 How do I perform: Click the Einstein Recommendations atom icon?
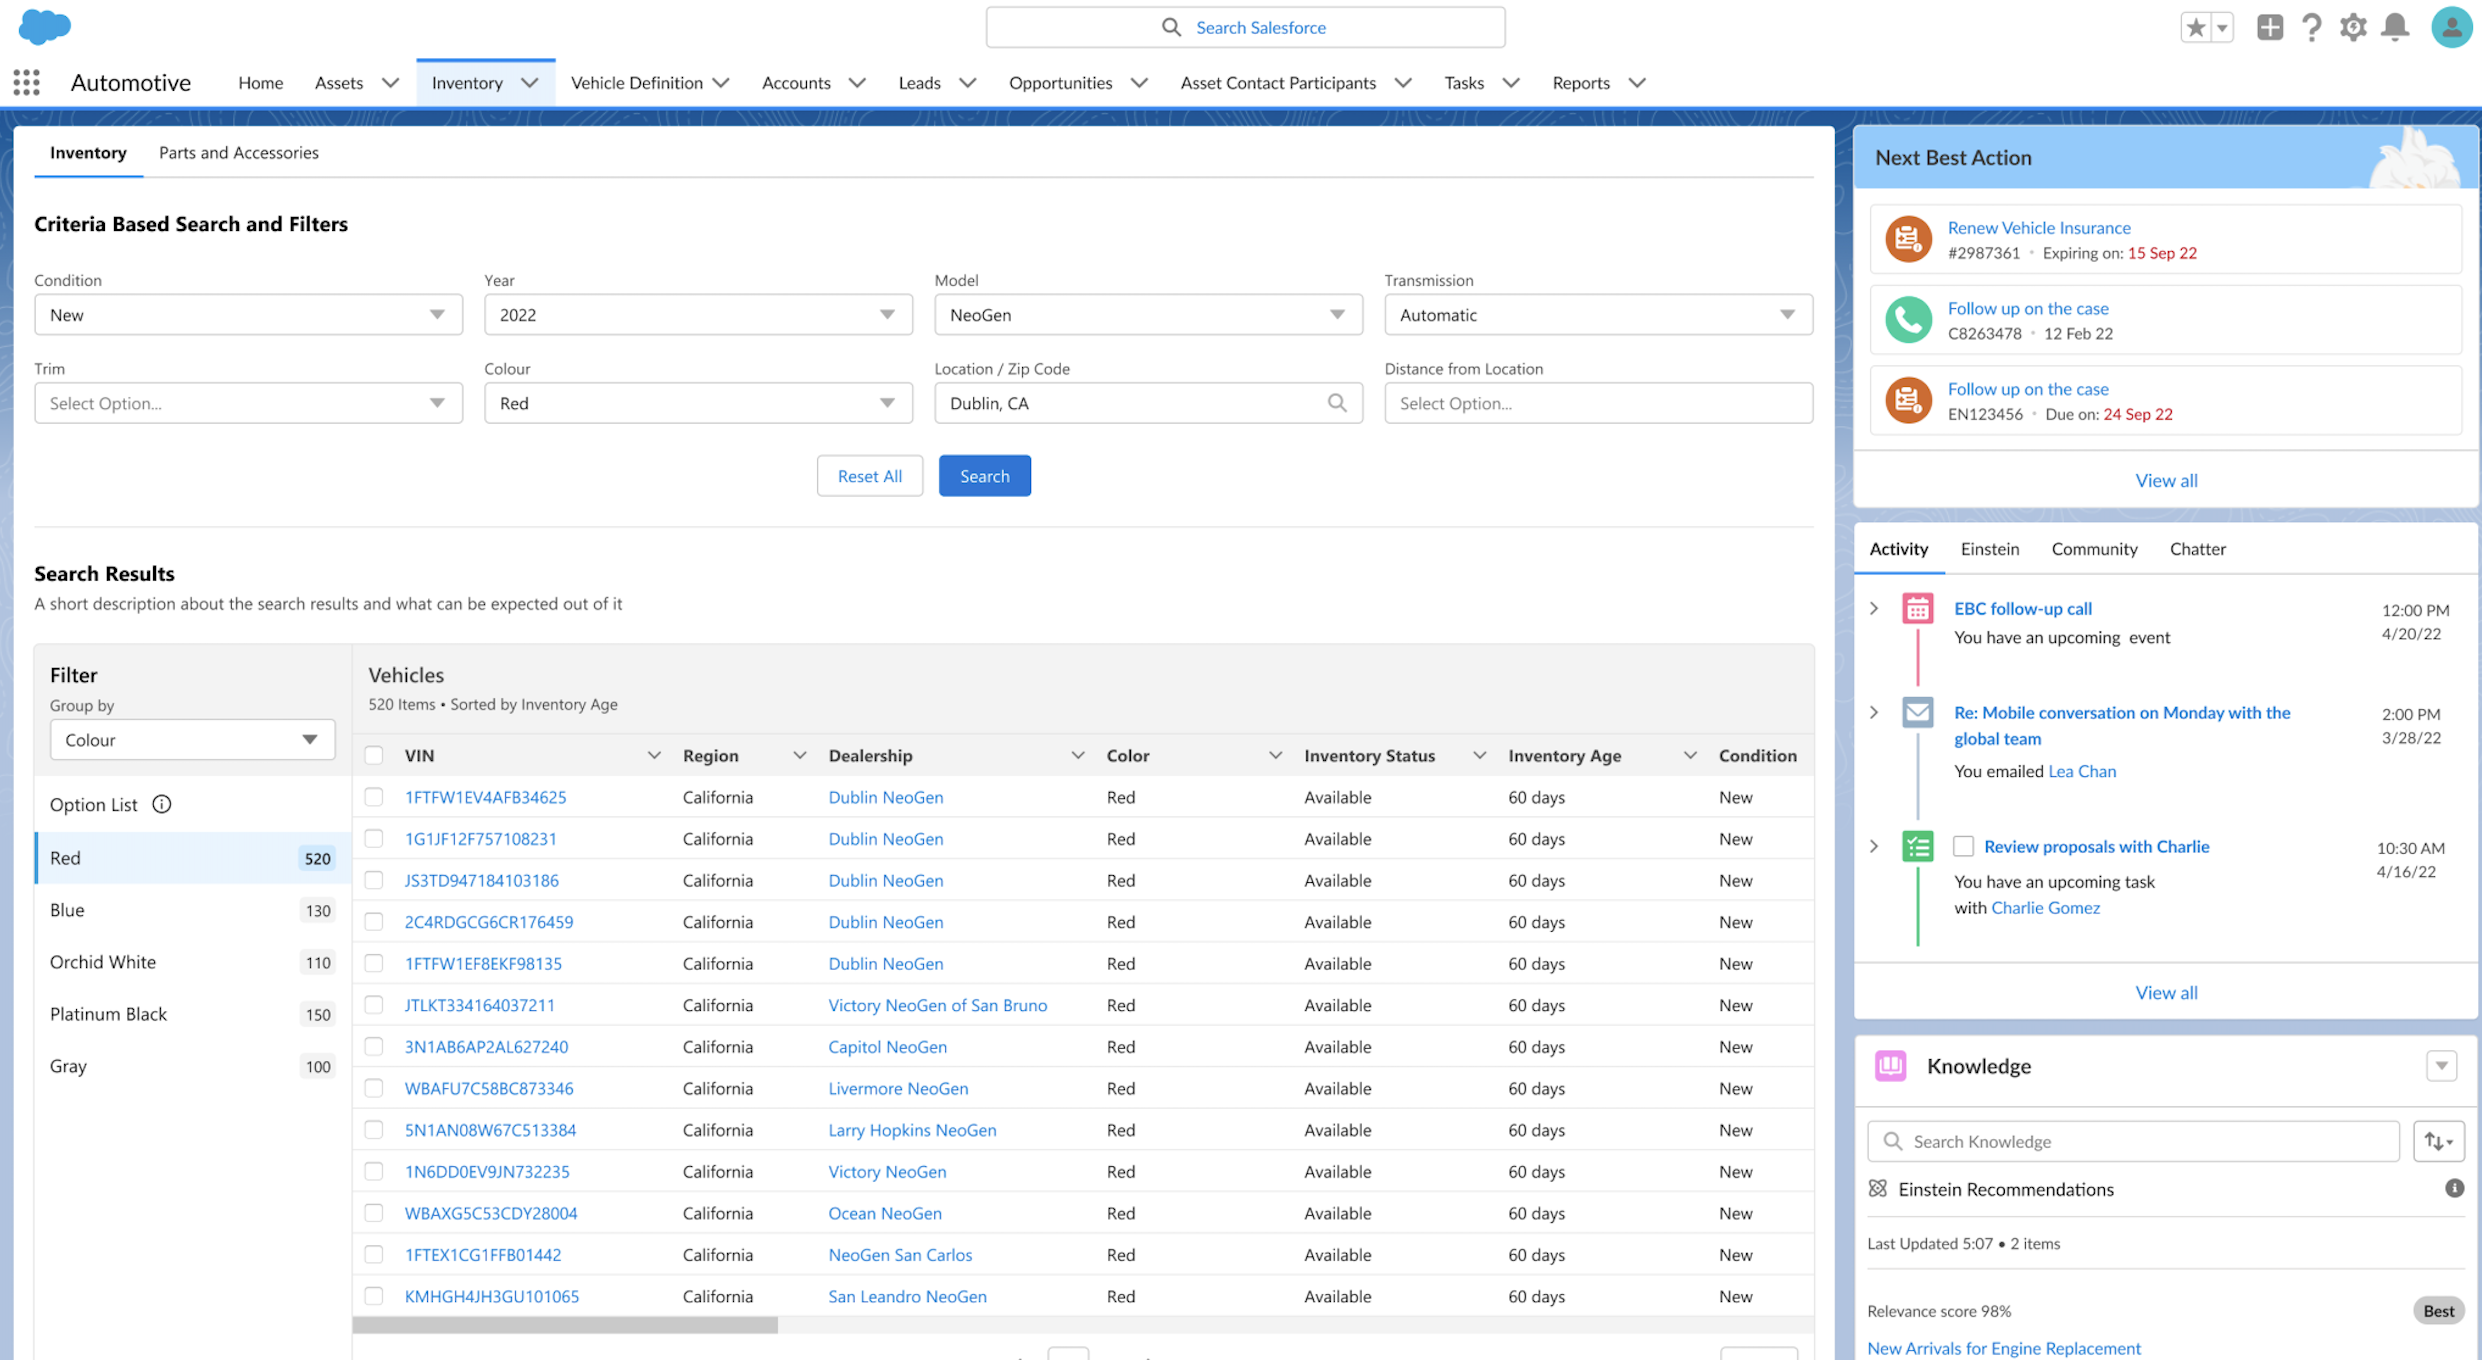click(x=1877, y=1188)
